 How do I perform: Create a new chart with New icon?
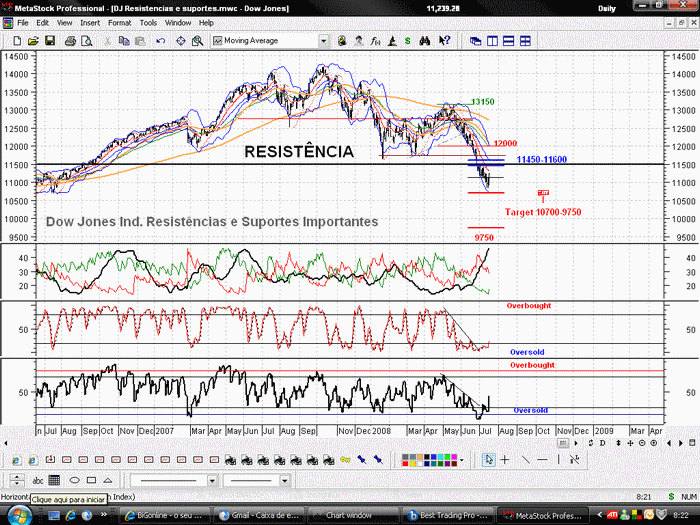[17, 41]
